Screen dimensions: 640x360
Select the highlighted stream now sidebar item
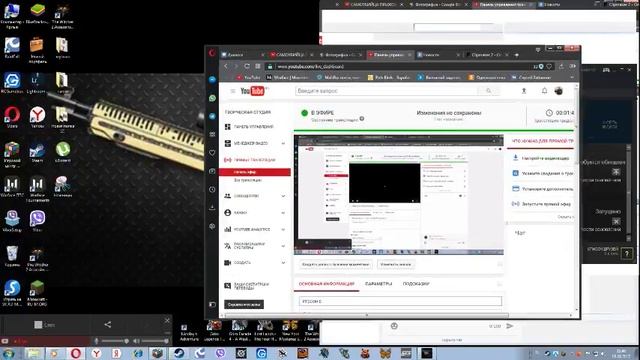tap(255, 172)
